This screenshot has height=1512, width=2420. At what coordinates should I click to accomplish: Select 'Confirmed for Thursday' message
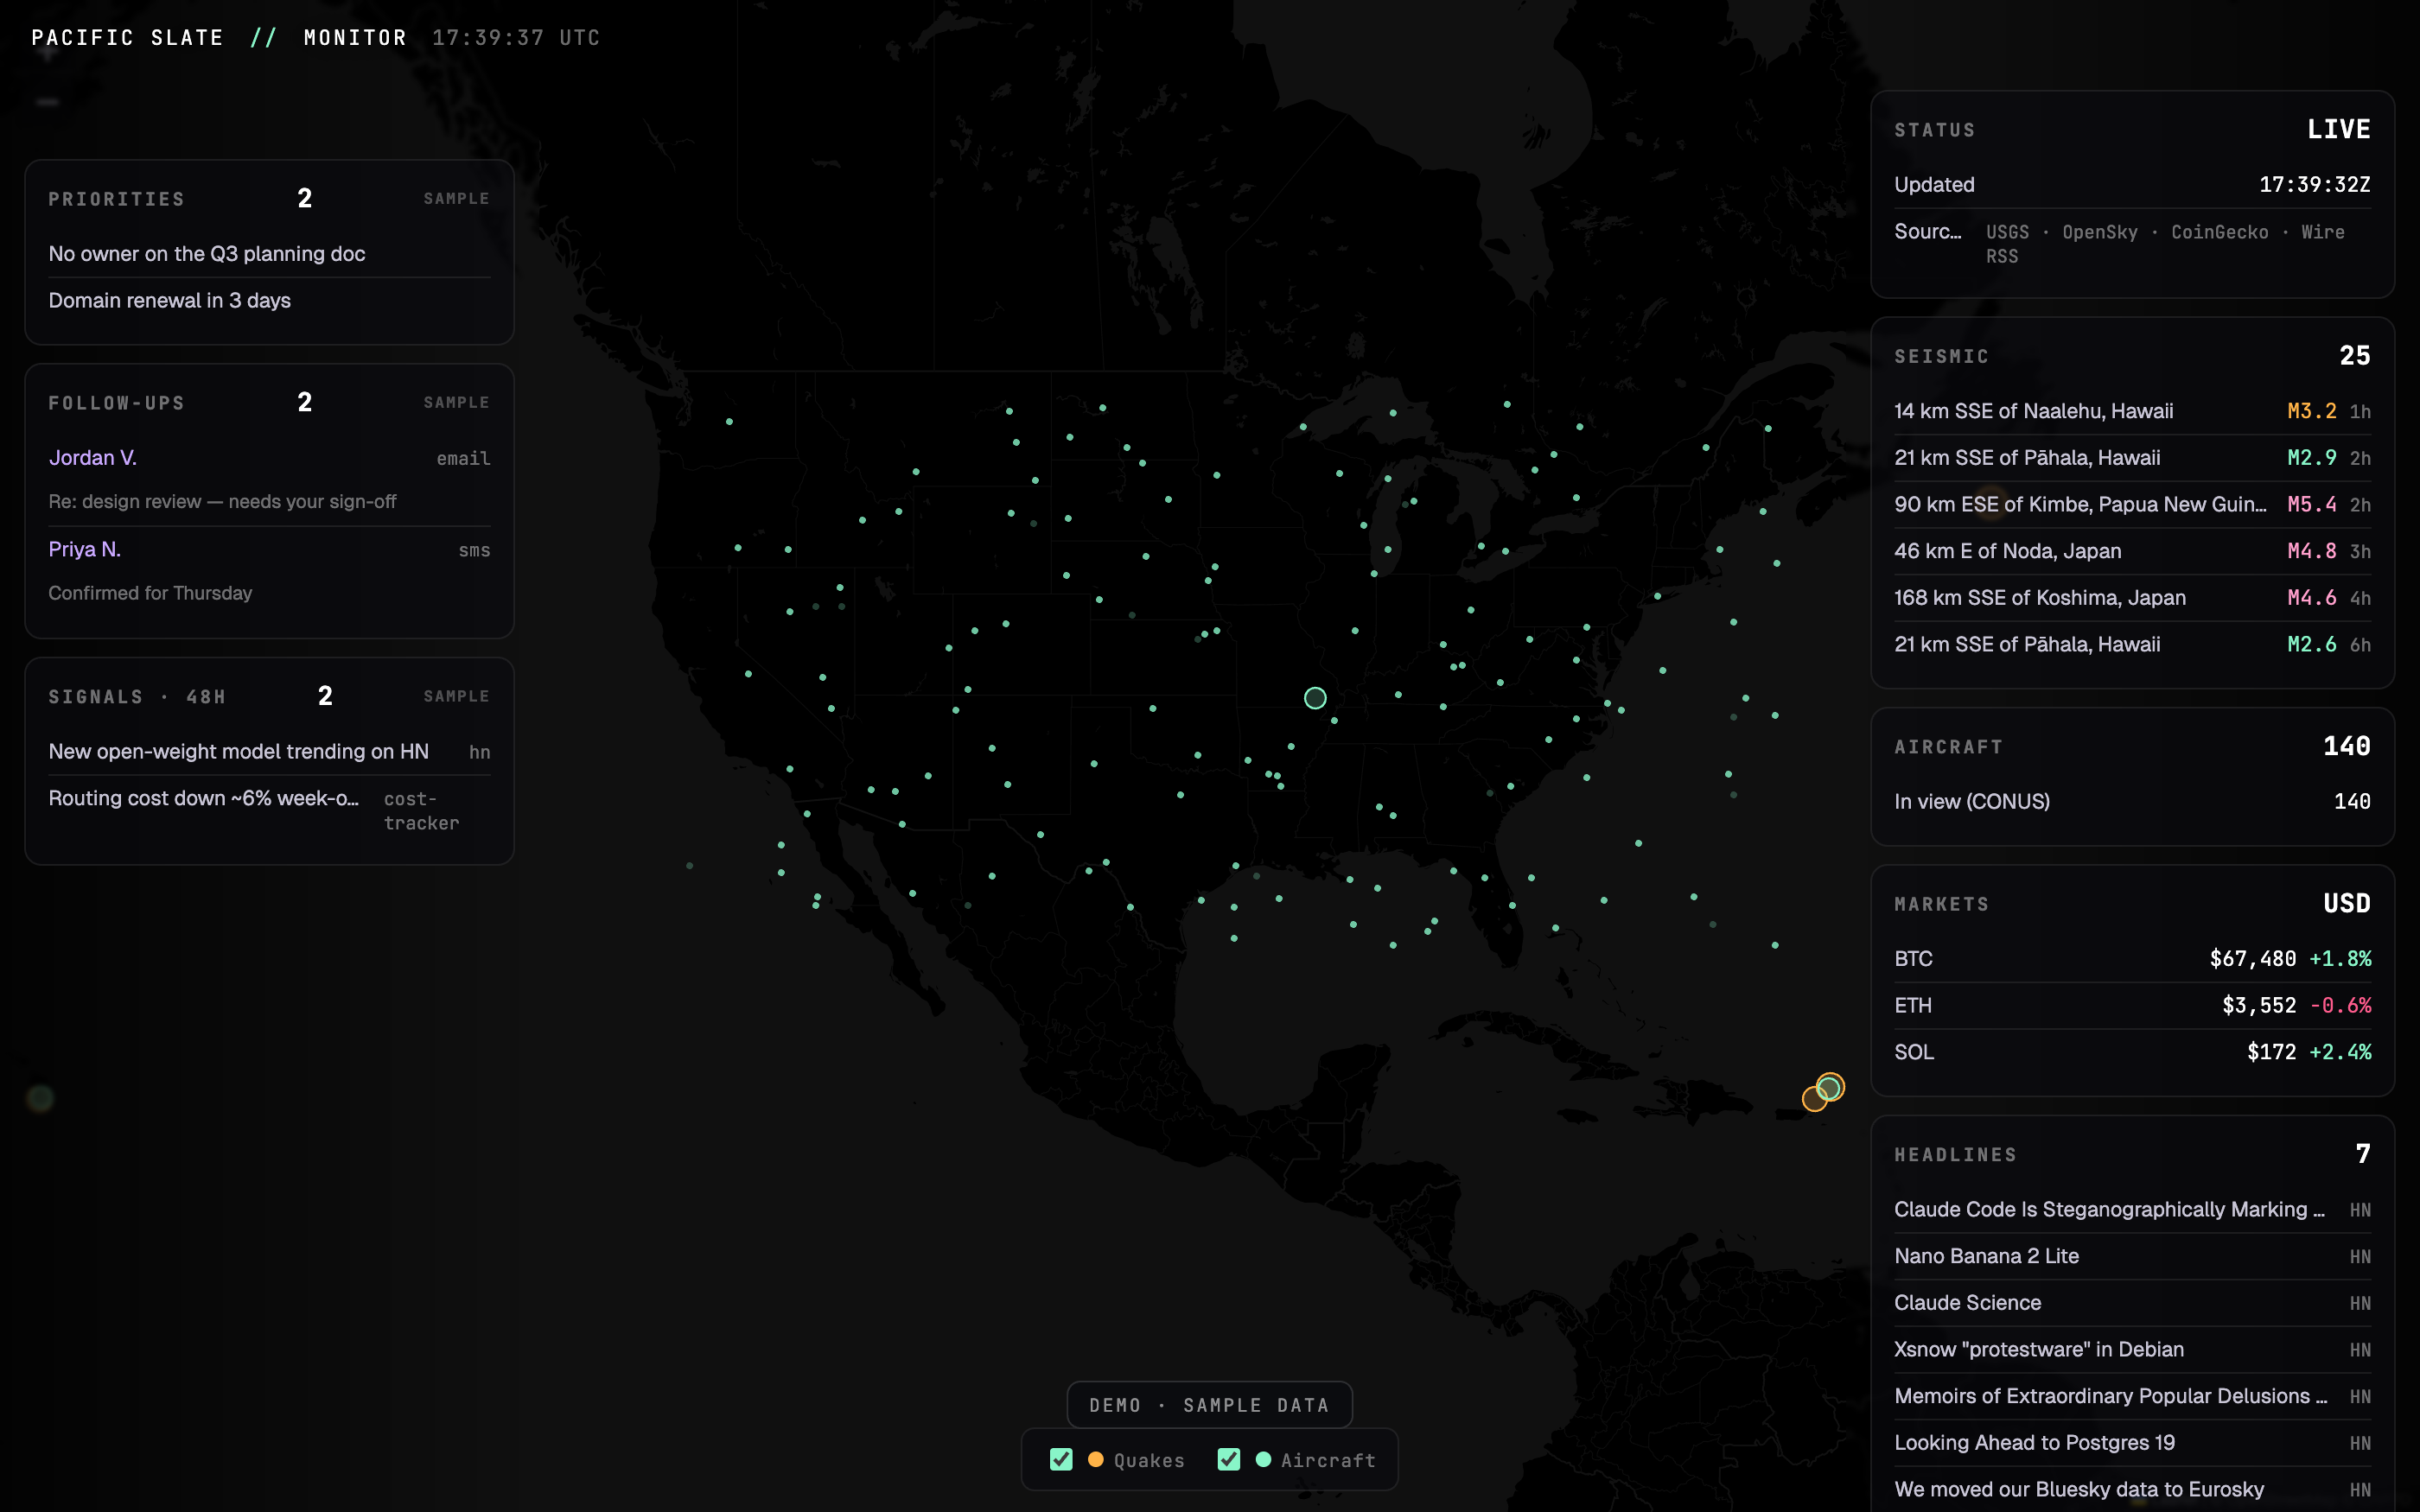(x=150, y=594)
